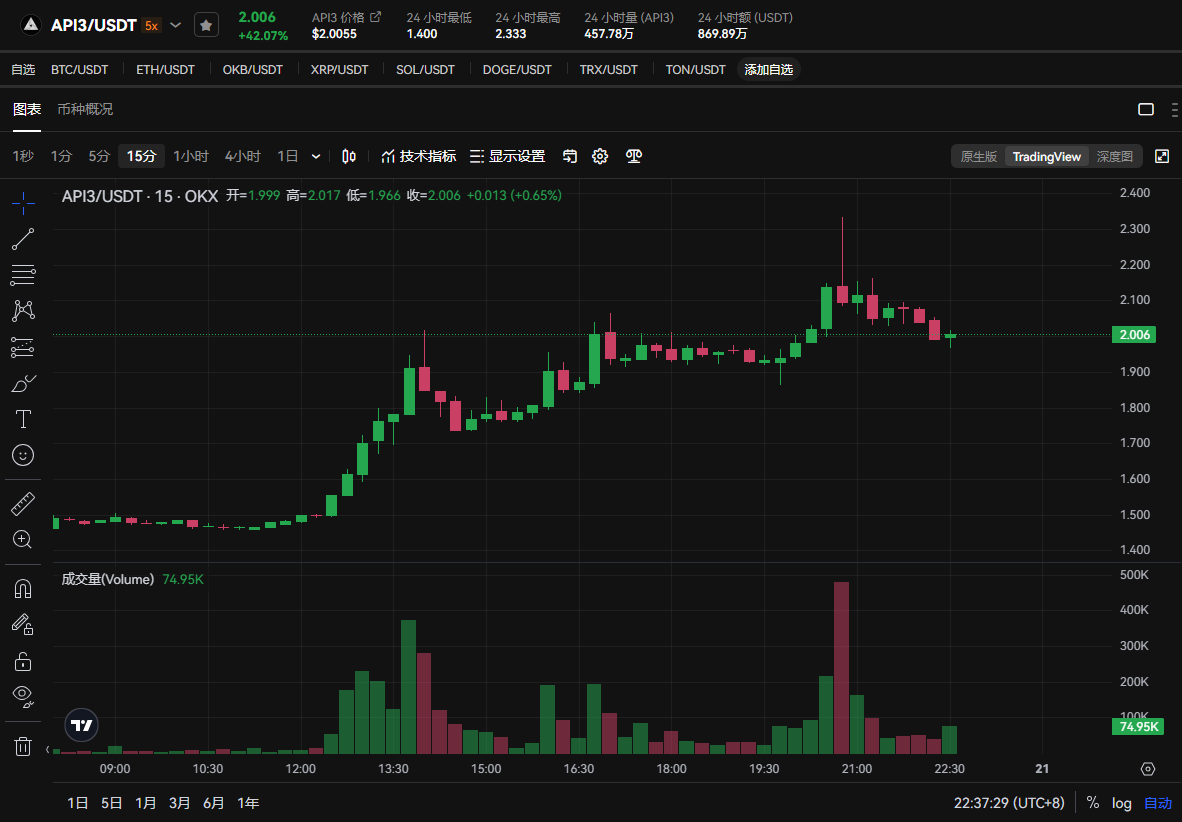The image size is (1182, 822).
Task: Select the trend line drawing tool
Action: 23,239
